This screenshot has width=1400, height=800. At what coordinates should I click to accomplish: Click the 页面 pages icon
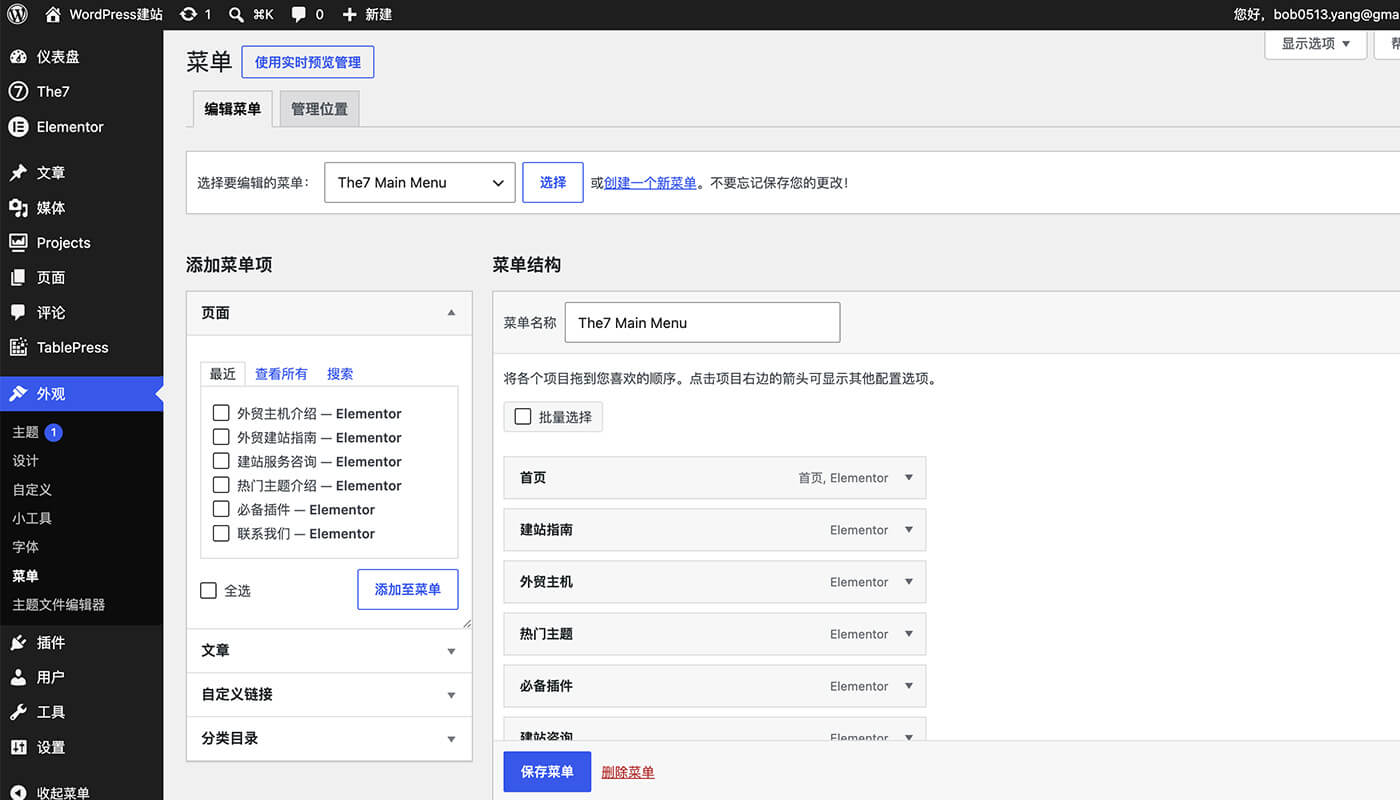coord(18,277)
